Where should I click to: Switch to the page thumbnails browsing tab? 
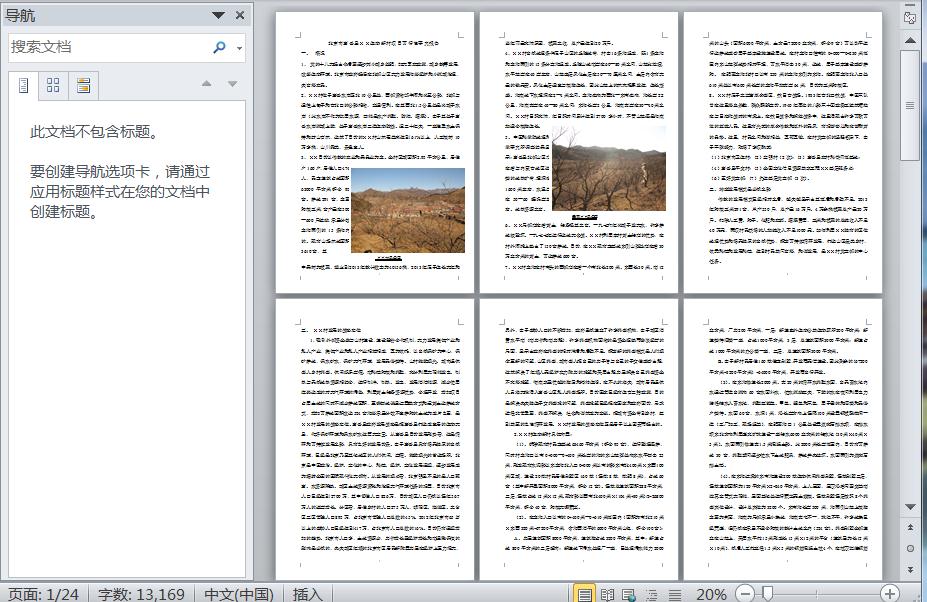pyautogui.click(x=55, y=85)
